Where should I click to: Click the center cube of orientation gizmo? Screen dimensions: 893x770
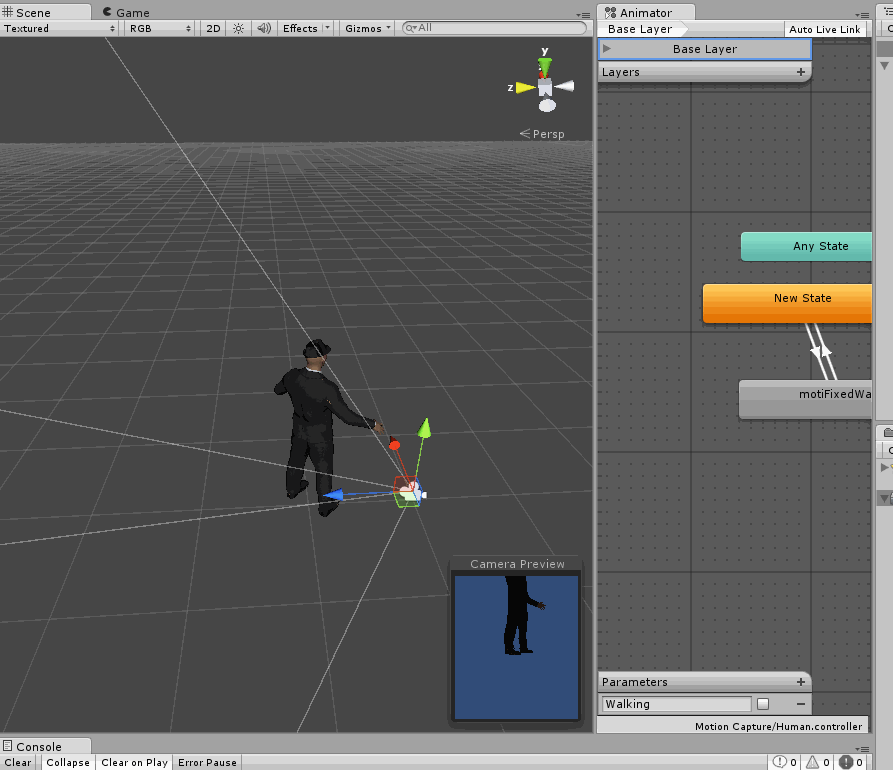coord(545,87)
